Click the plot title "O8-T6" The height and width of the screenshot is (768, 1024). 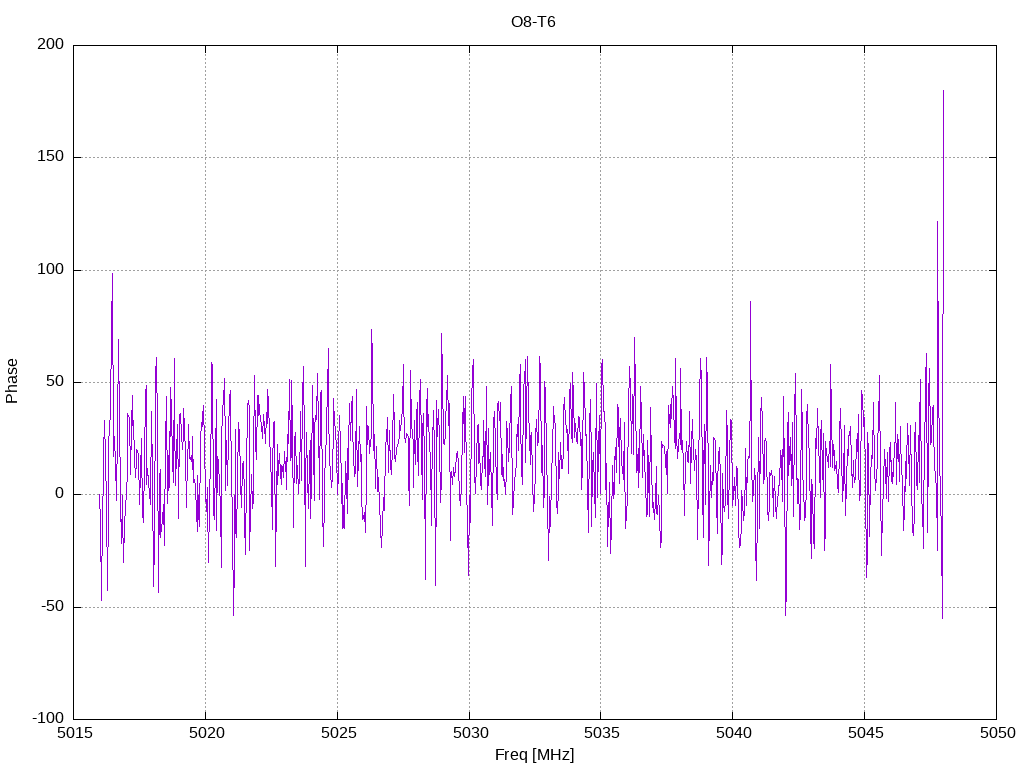[533, 22]
